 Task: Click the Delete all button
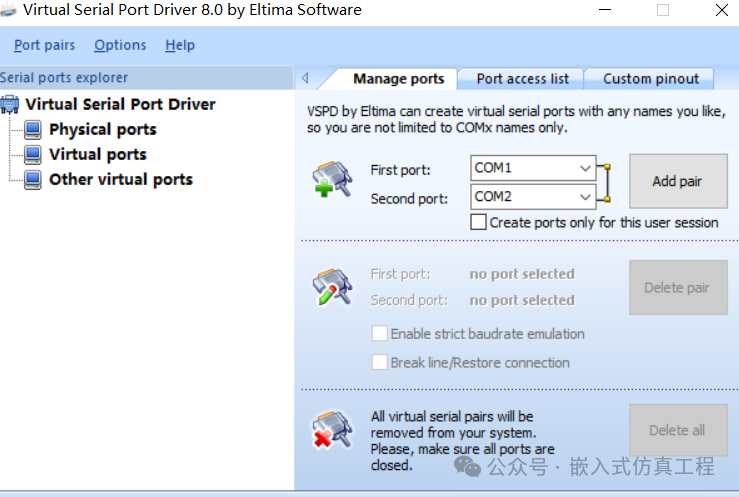(678, 430)
